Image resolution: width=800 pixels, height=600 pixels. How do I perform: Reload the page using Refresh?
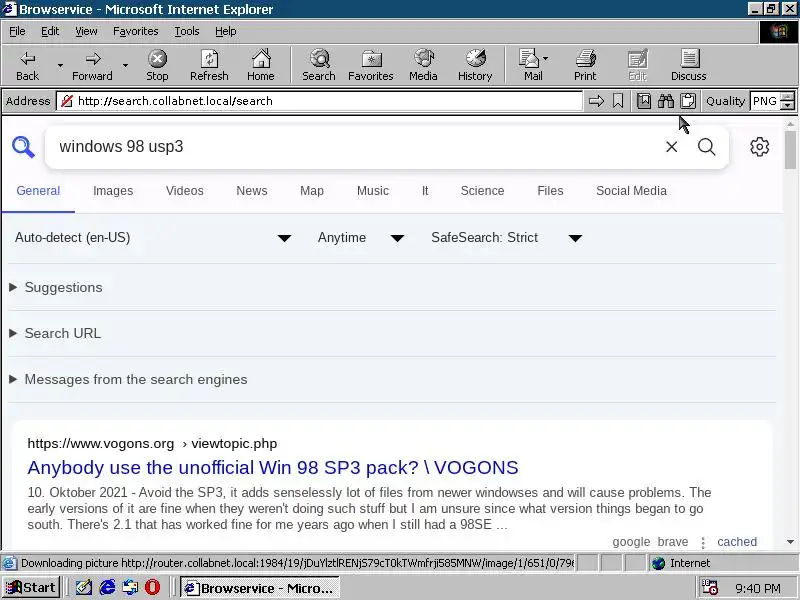pos(209,65)
